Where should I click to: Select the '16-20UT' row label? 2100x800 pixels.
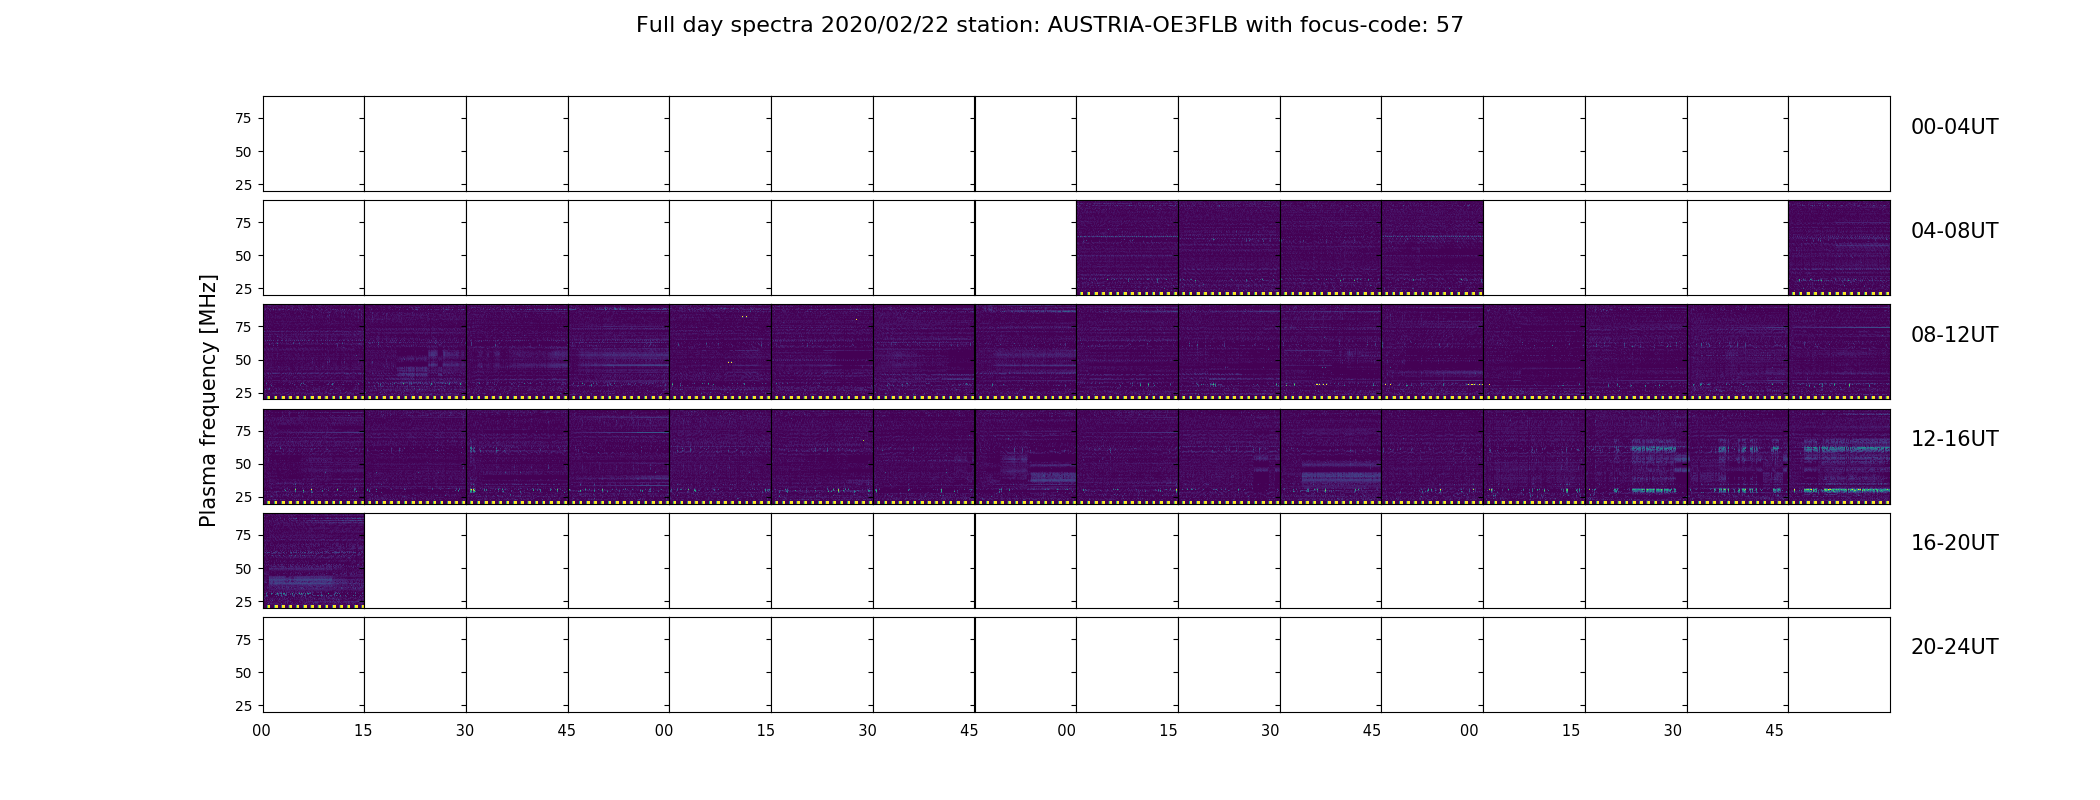pos(1954,543)
